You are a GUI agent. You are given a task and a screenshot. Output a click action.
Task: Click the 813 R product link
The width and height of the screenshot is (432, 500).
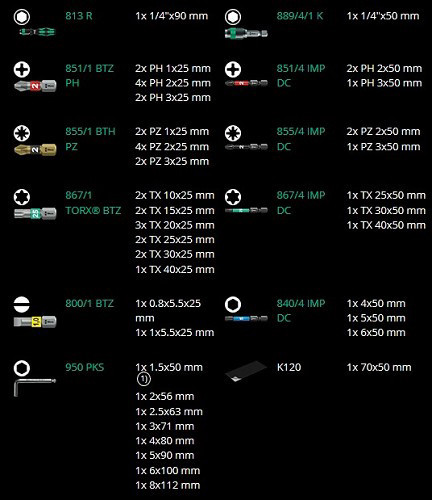[x=79, y=16]
